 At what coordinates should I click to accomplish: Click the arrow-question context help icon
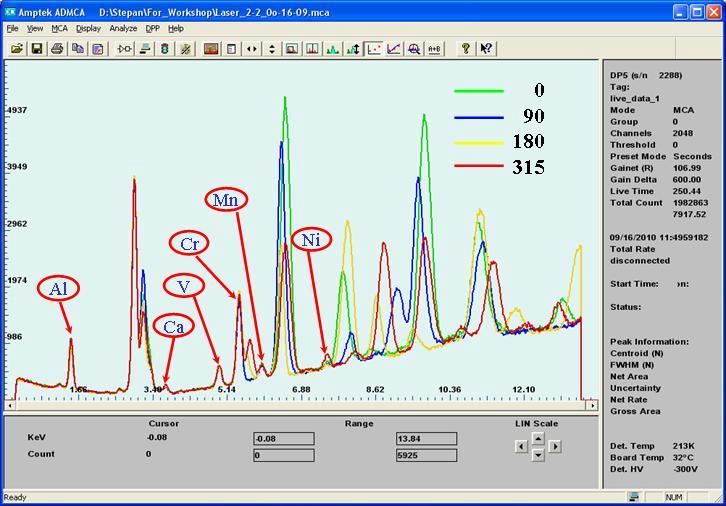(x=486, y=49)
